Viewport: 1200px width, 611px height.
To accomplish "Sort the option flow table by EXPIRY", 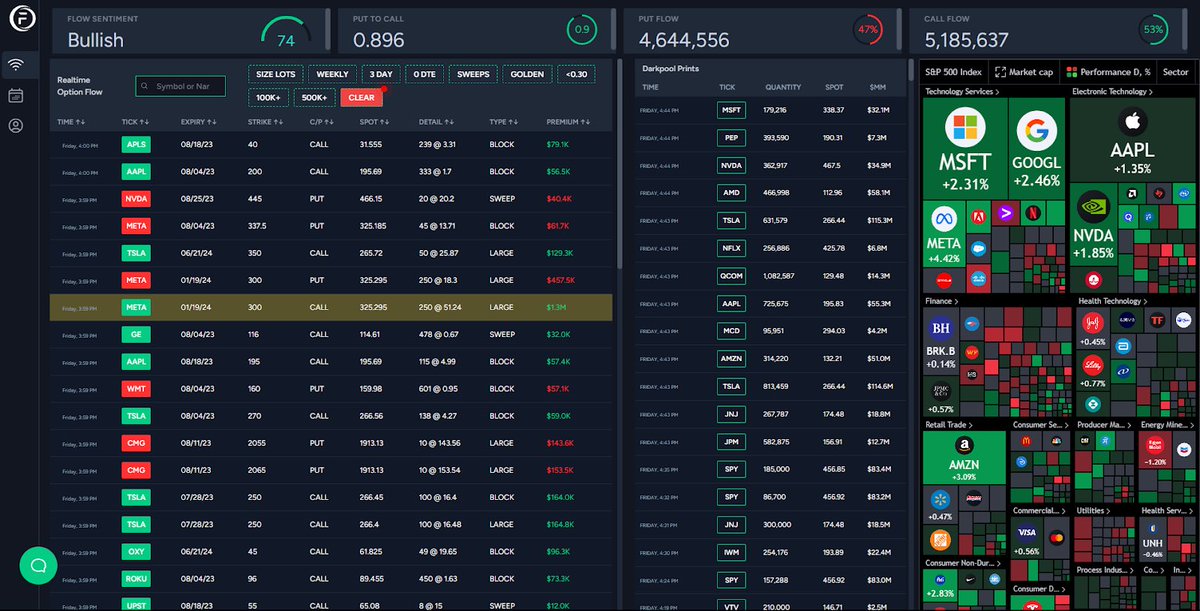I will pos(199,122).
